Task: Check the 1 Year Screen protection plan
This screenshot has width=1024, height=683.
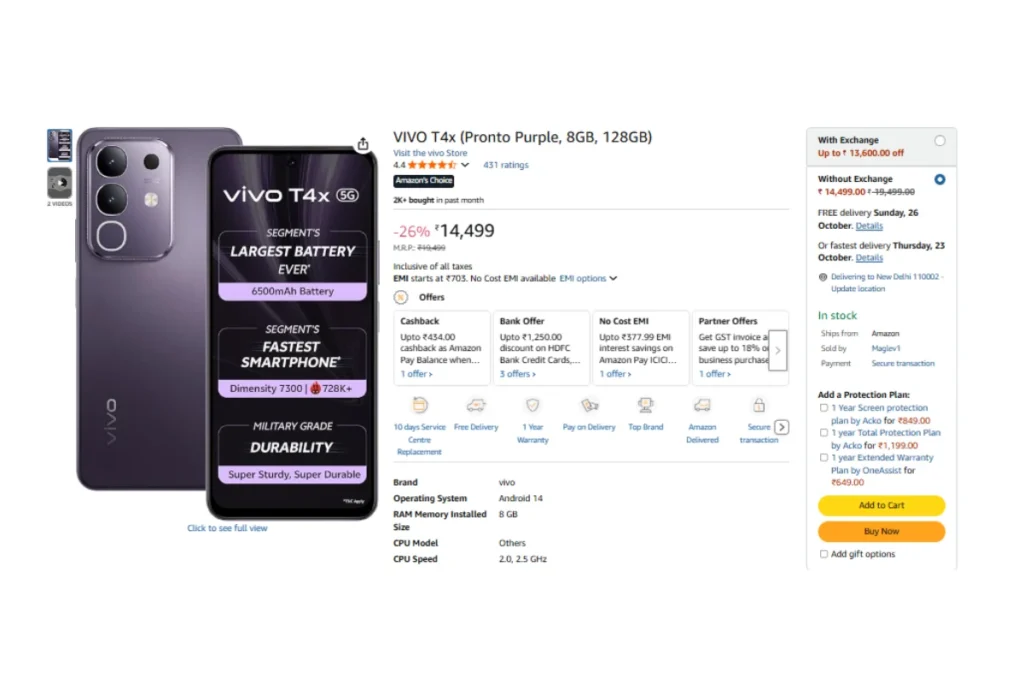Action: 823,408
